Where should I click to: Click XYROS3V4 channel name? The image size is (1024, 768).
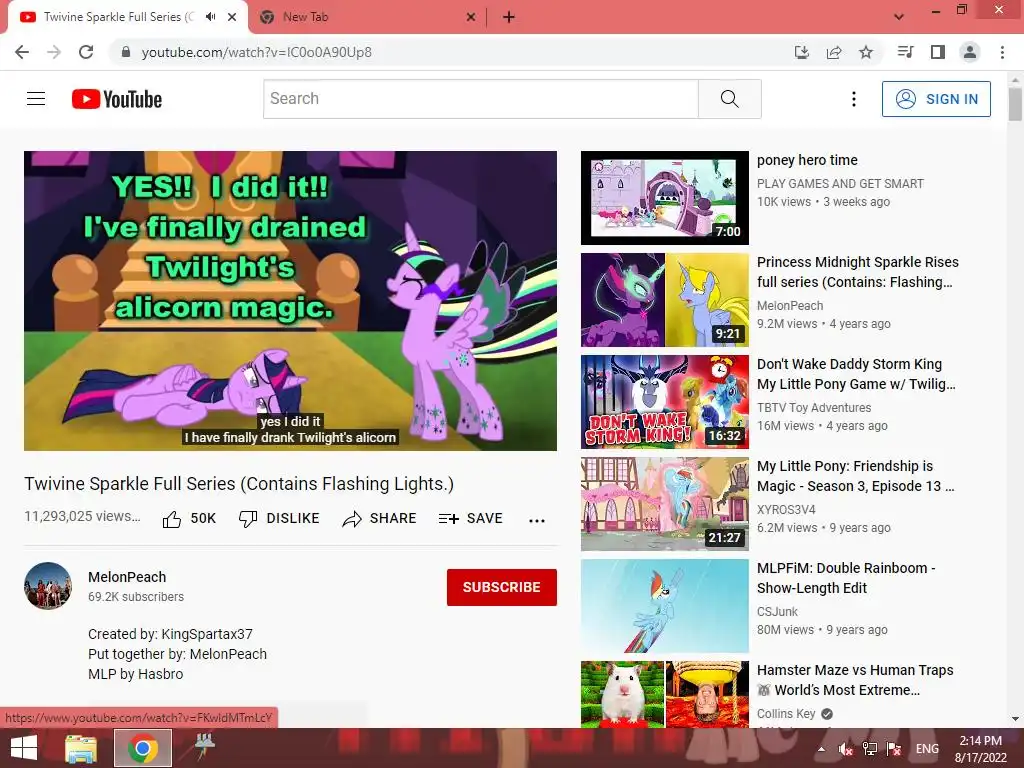coord(786,509)
